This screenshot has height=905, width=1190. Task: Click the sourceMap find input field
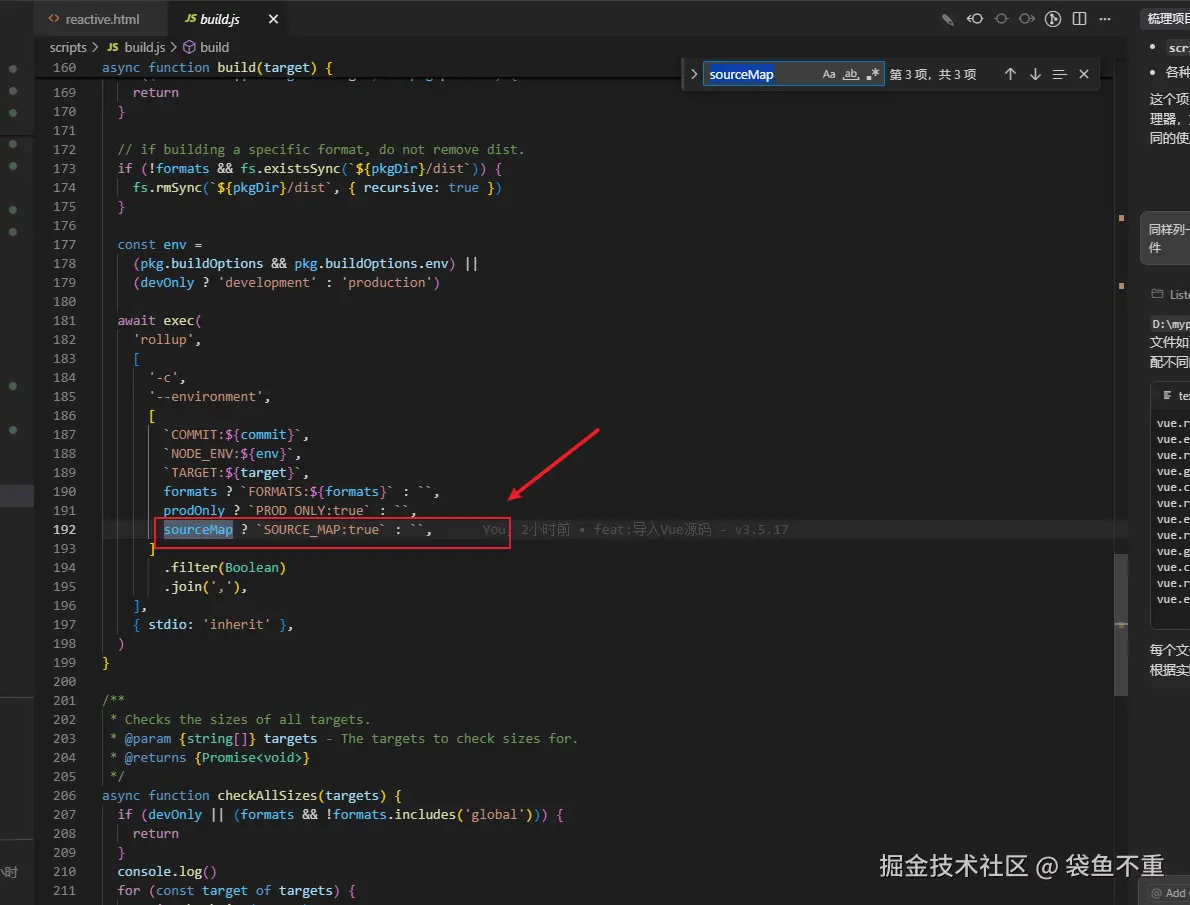(761, 74)
